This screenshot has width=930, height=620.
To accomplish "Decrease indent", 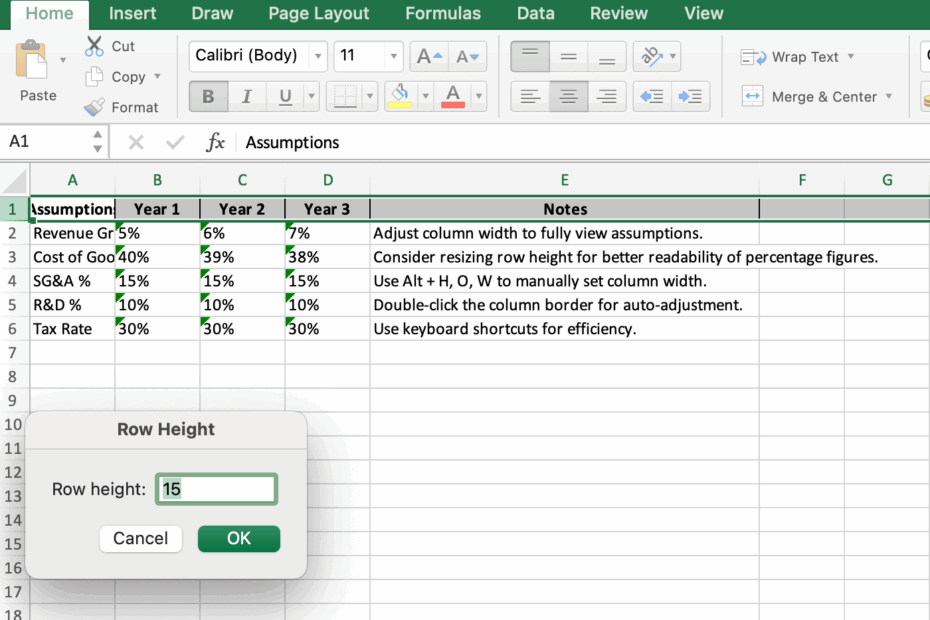I will coord(652,96).
